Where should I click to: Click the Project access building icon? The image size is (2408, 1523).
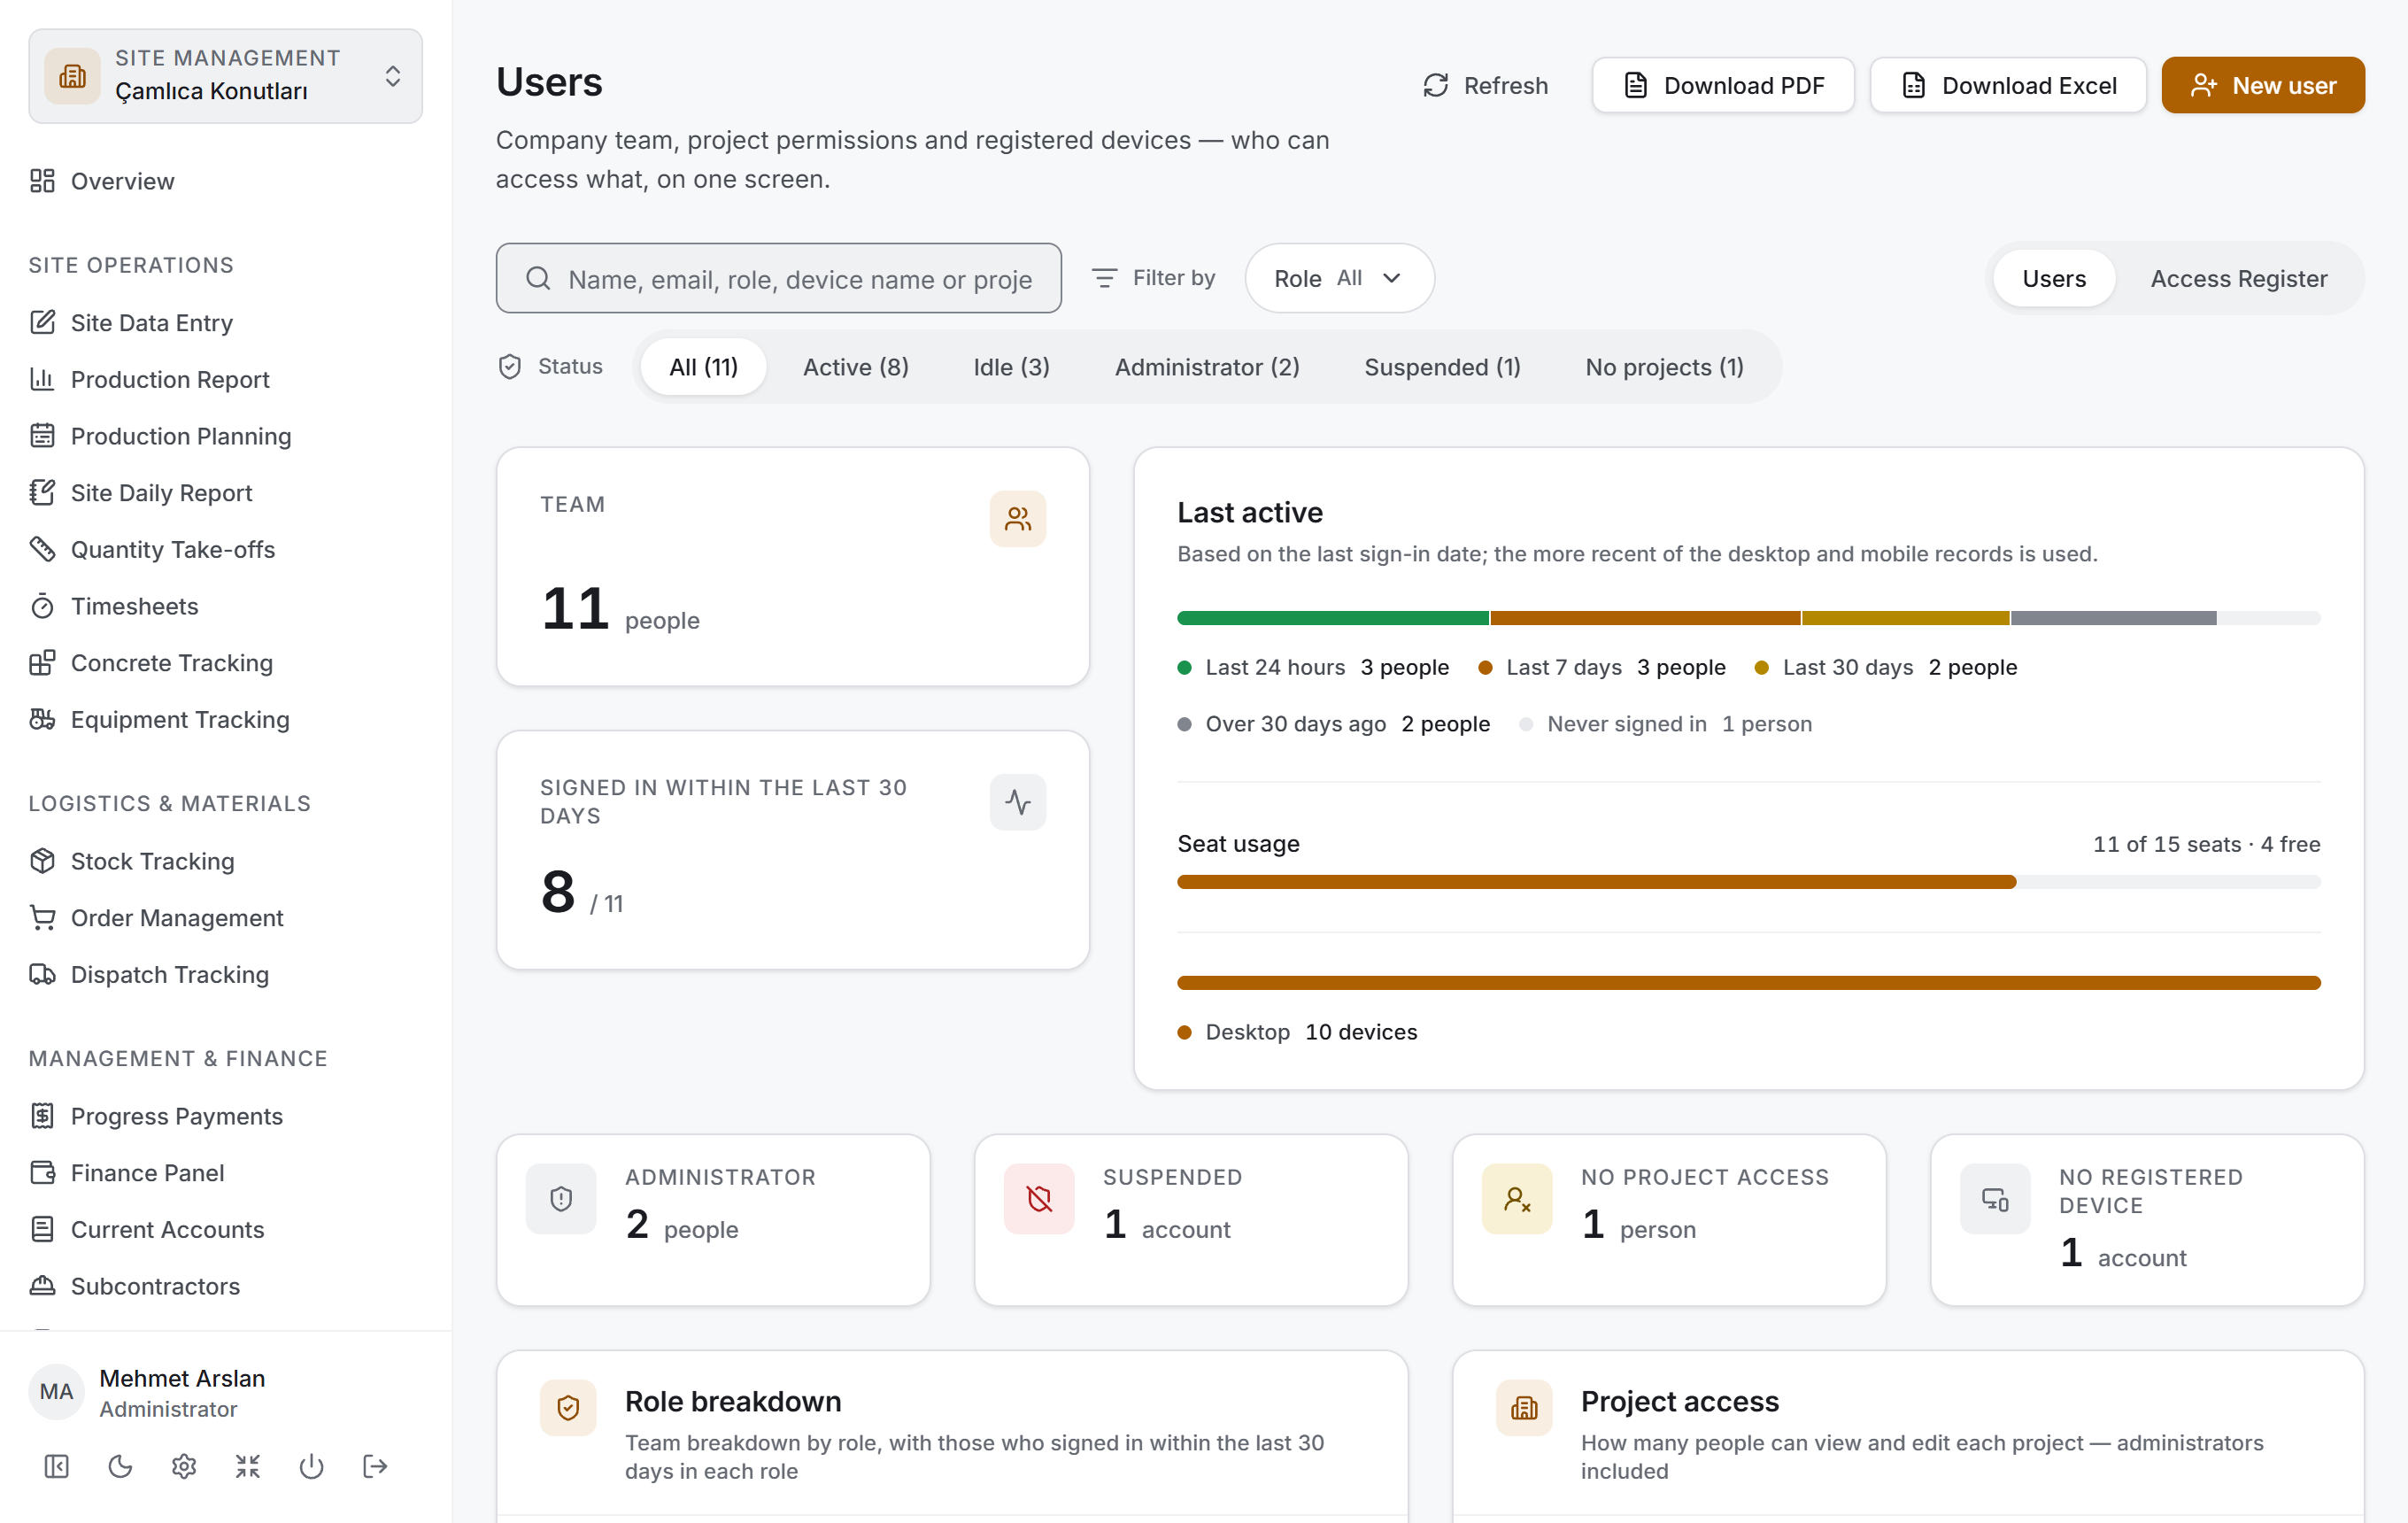click(x=1524, y=1408)
